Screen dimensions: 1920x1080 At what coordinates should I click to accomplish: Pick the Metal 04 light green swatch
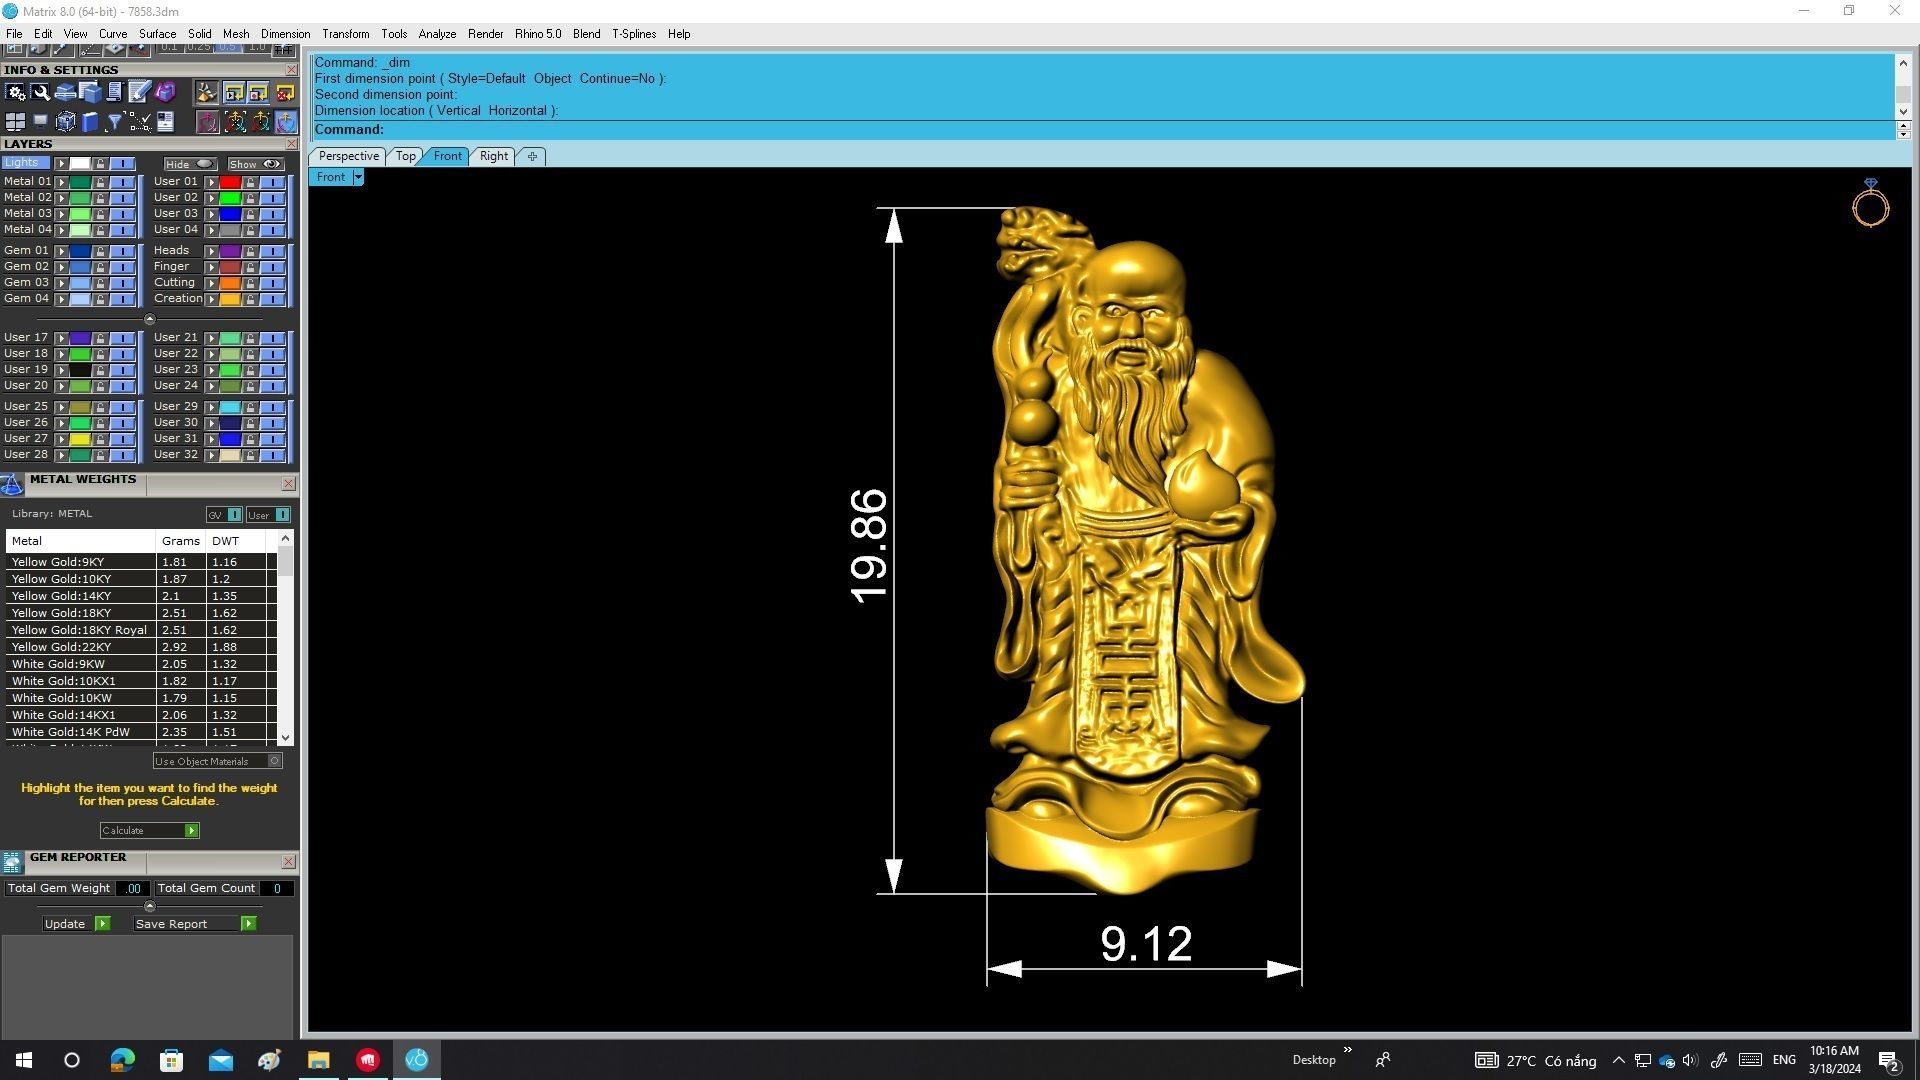(x=80, y=231)
